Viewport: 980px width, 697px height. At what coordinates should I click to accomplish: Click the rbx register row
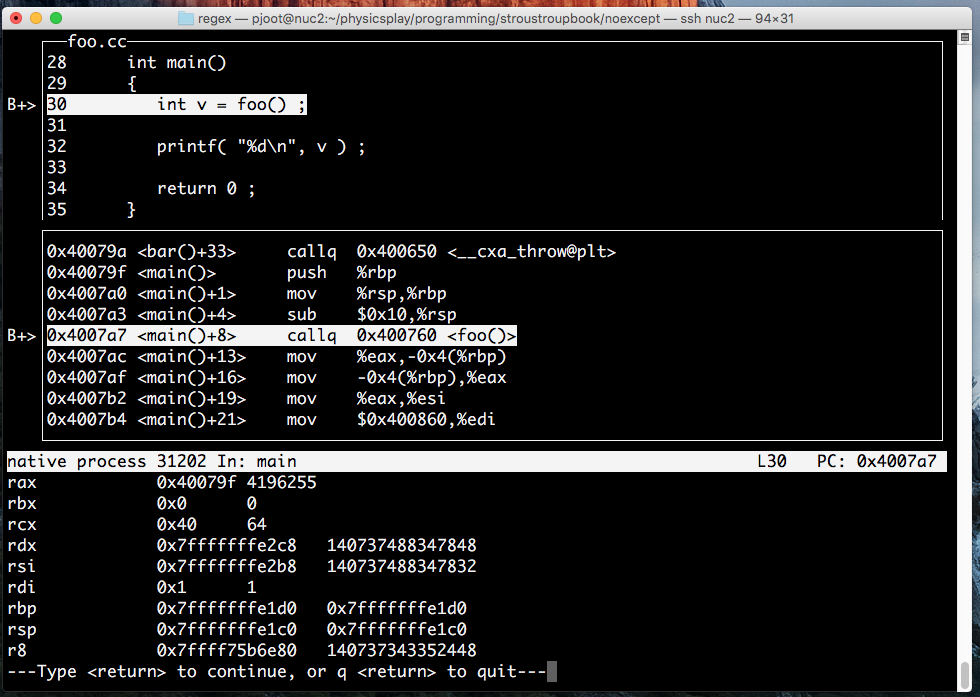[x=132, y=503]
